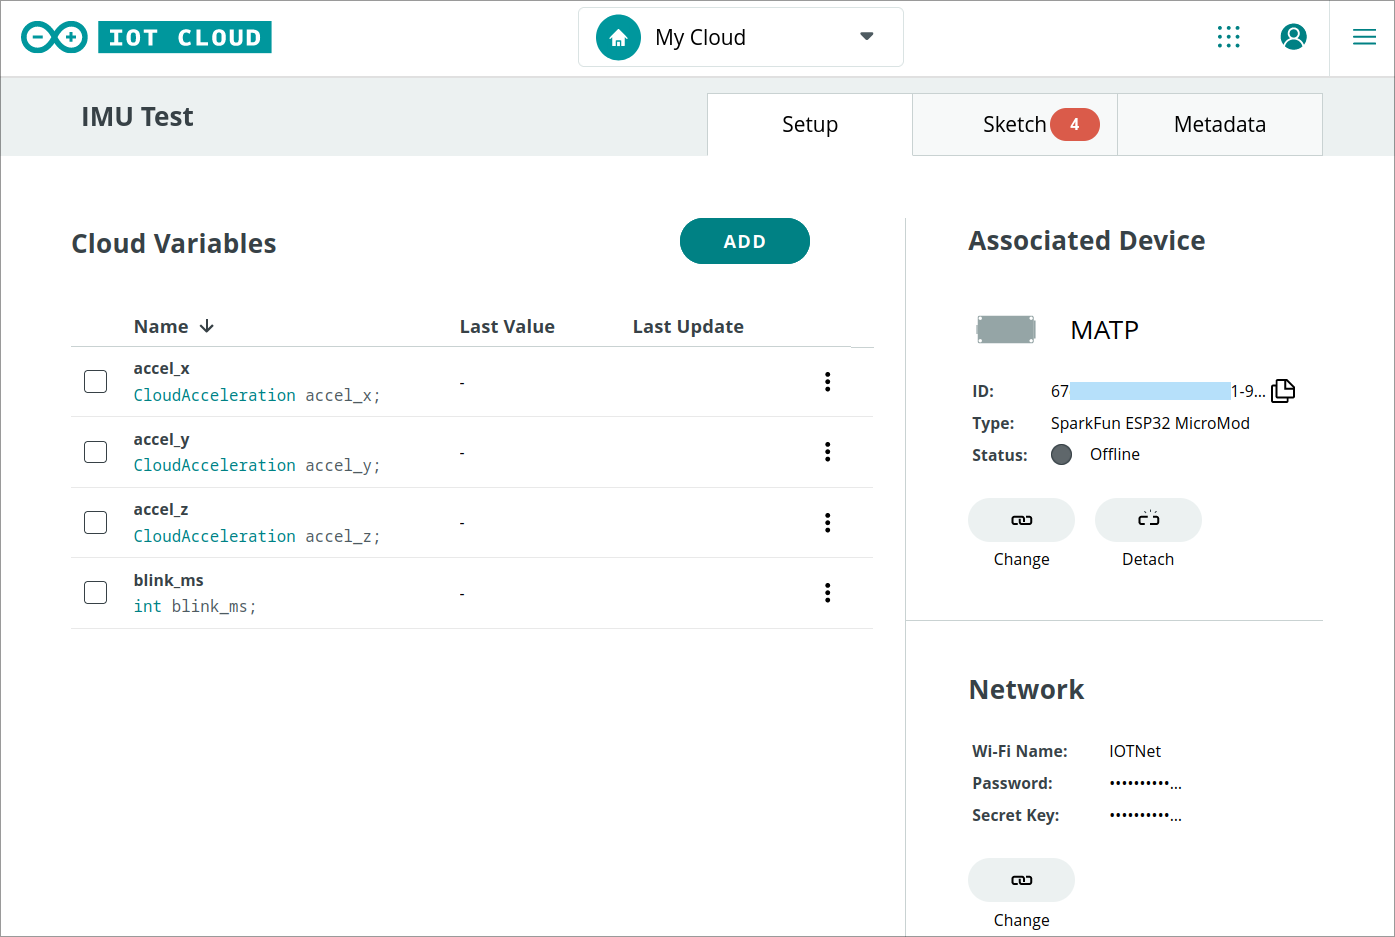Click the ADD cloud variable button
This screenshot has width=1395, height=937.
point(744,241)
